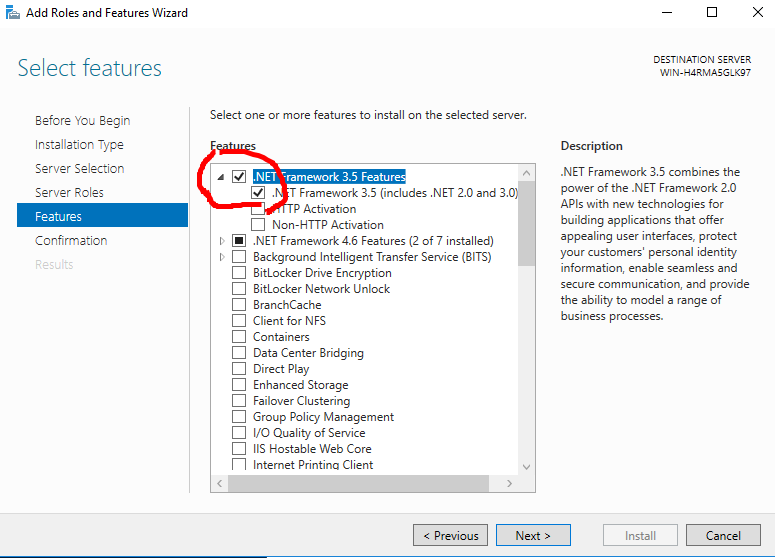
Task: Click features list scroll up arrow
Action: coord(526,173)
